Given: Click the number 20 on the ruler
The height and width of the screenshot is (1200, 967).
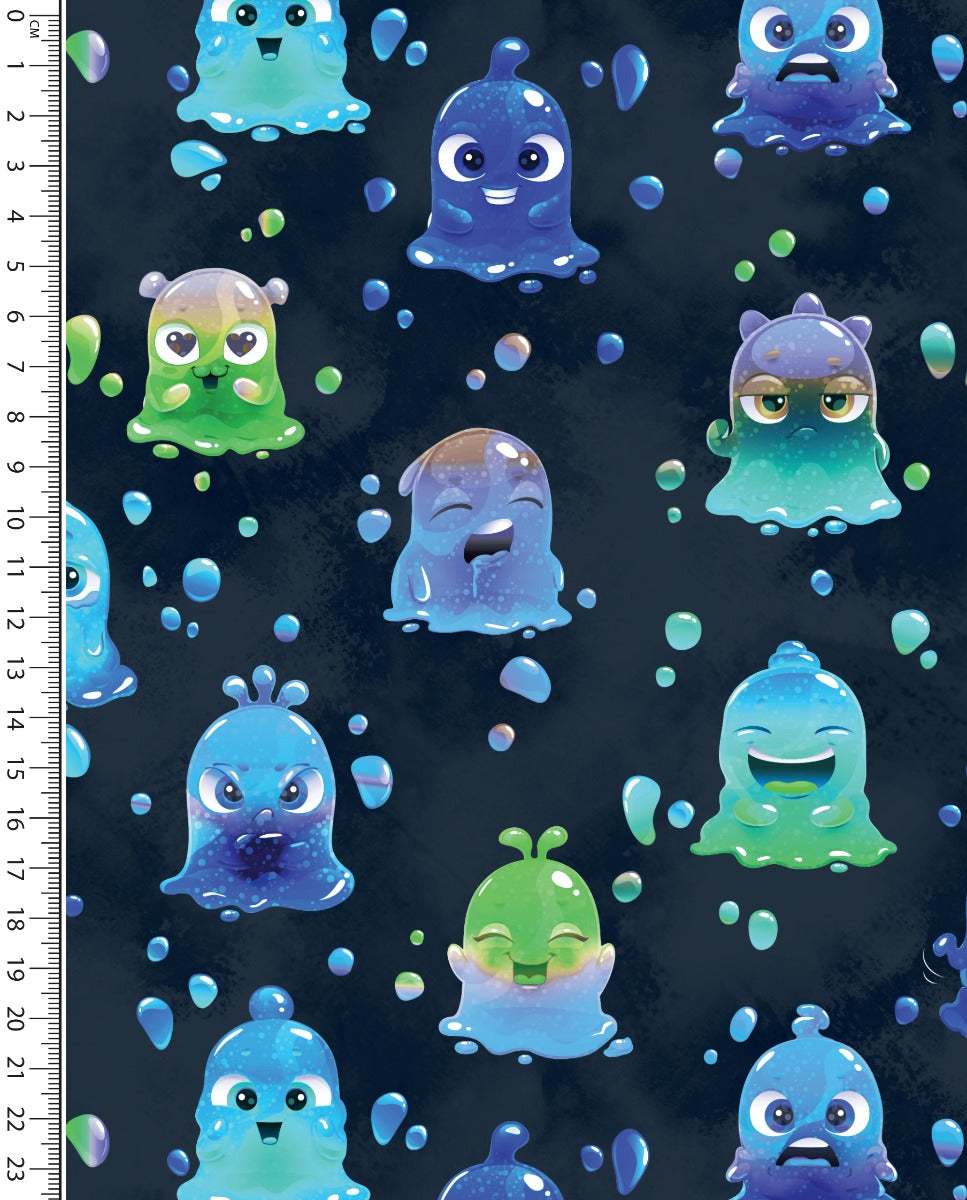Looking at the screenshot, I should click(16, 1018).
